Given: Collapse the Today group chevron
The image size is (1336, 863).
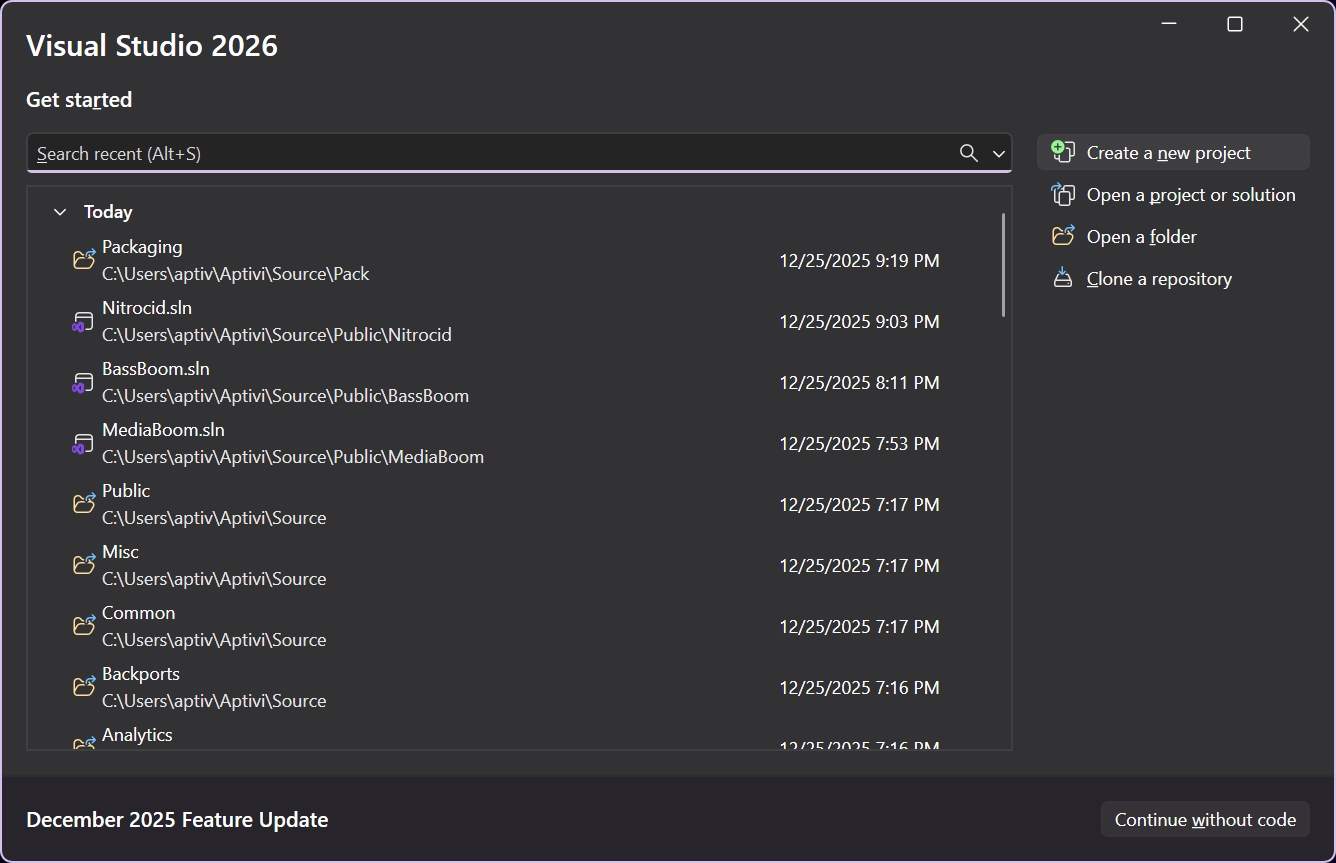Looking at the screenshot, I should [60, 212].
